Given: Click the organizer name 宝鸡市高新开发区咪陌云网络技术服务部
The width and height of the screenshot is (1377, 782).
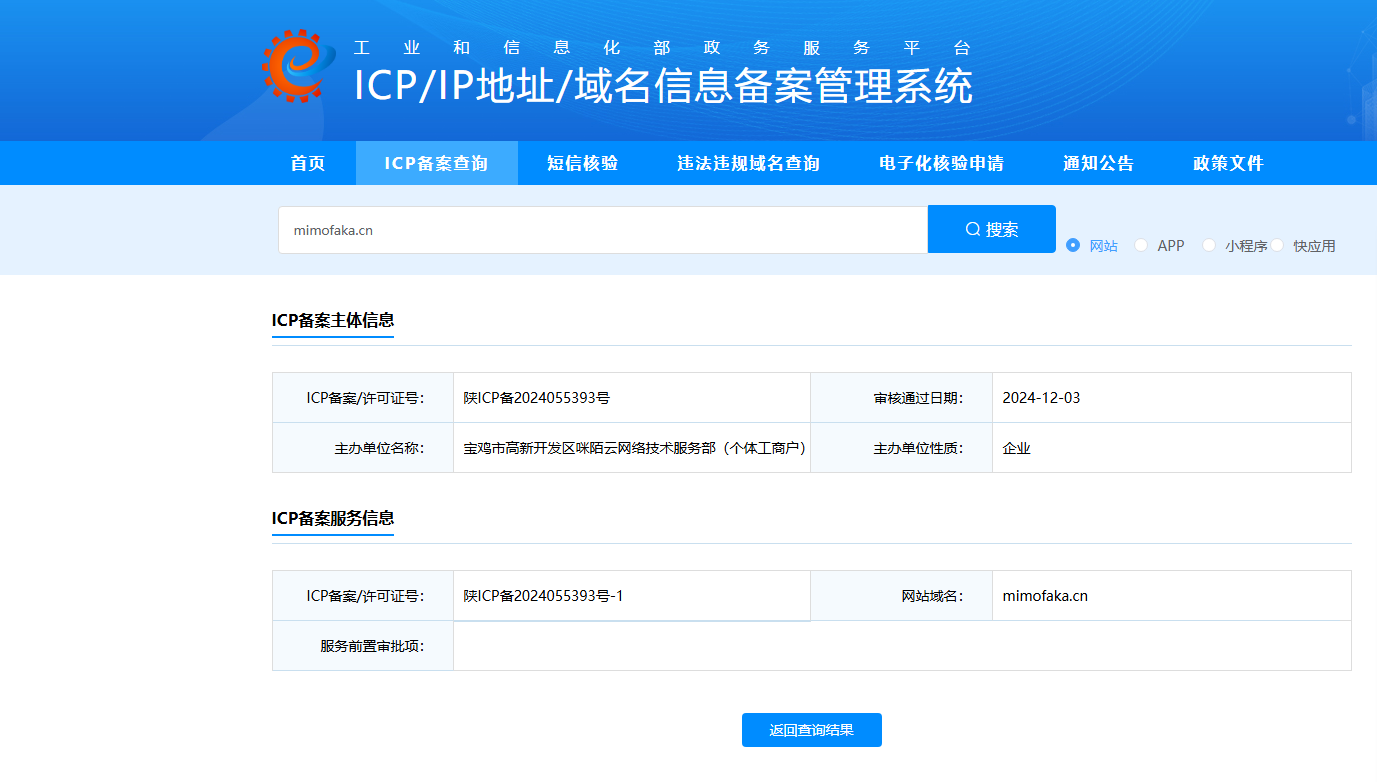Looking at the screenshot, I should pyautogui.click(x=635, y=448).
